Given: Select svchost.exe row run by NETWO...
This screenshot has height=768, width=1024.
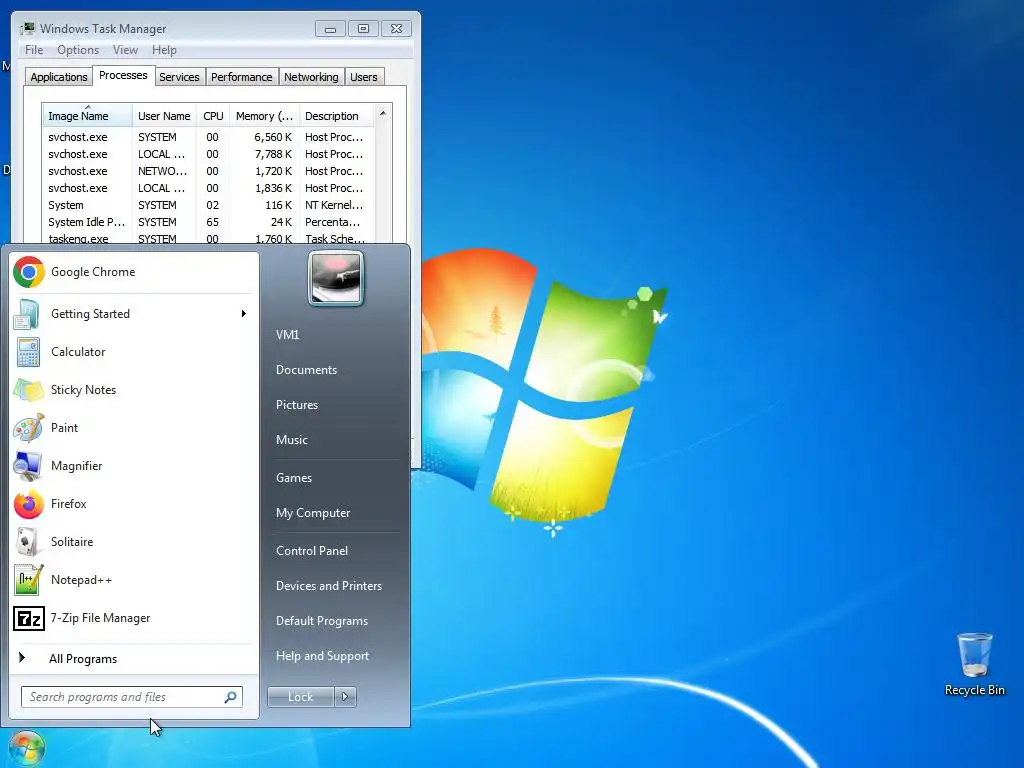Looking at the screenshot, I should point(208,171).
